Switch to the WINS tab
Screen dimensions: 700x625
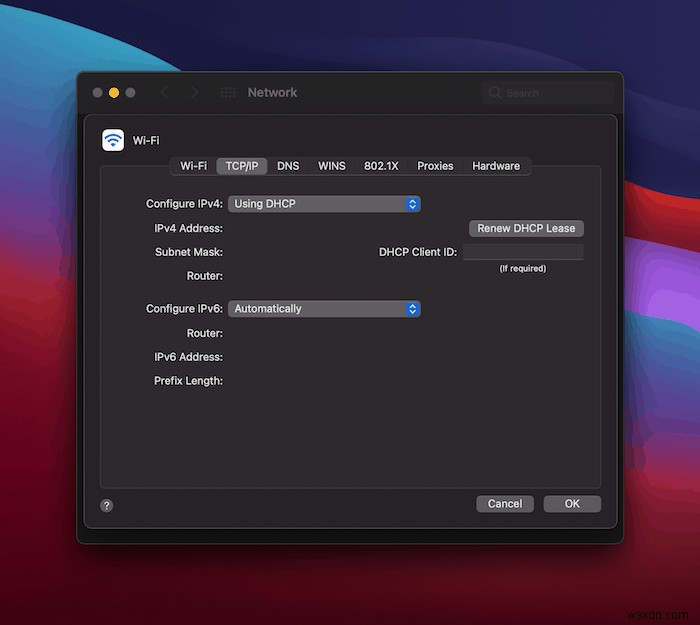click(x=332, y=166)
